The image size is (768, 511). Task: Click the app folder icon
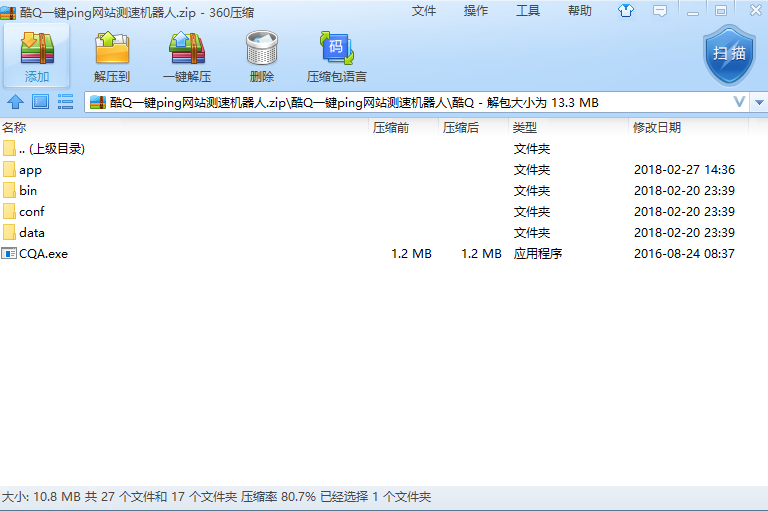click(x=9, y=170)
